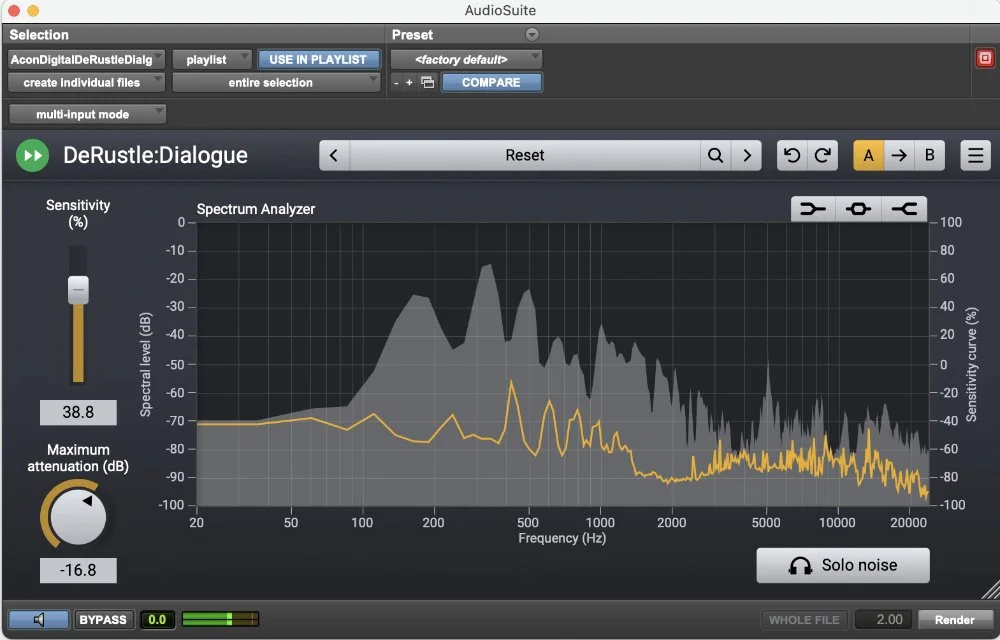Select the first sensitivity curve shape icon
This screenshot has height=640, width=1000.
pyautogui.click(x=813, y=209)
